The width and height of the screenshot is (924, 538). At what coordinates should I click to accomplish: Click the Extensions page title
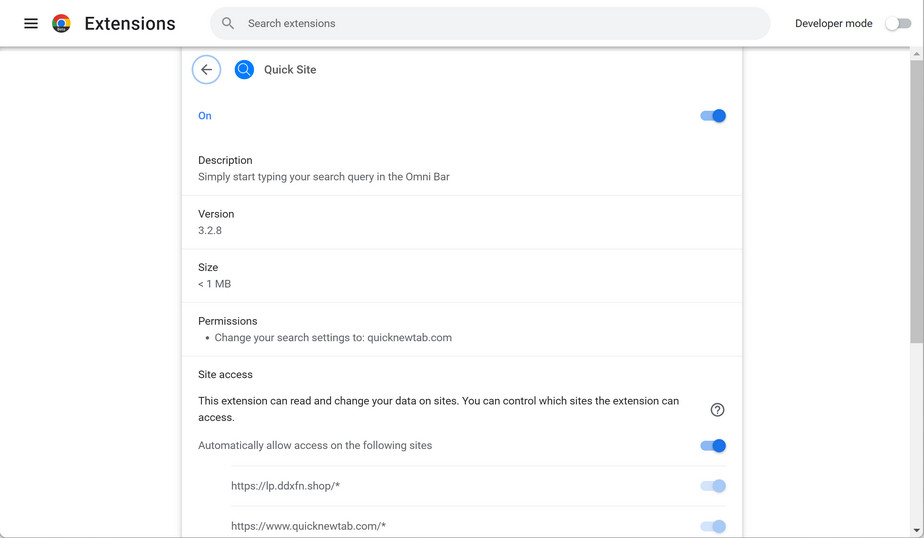130,24
